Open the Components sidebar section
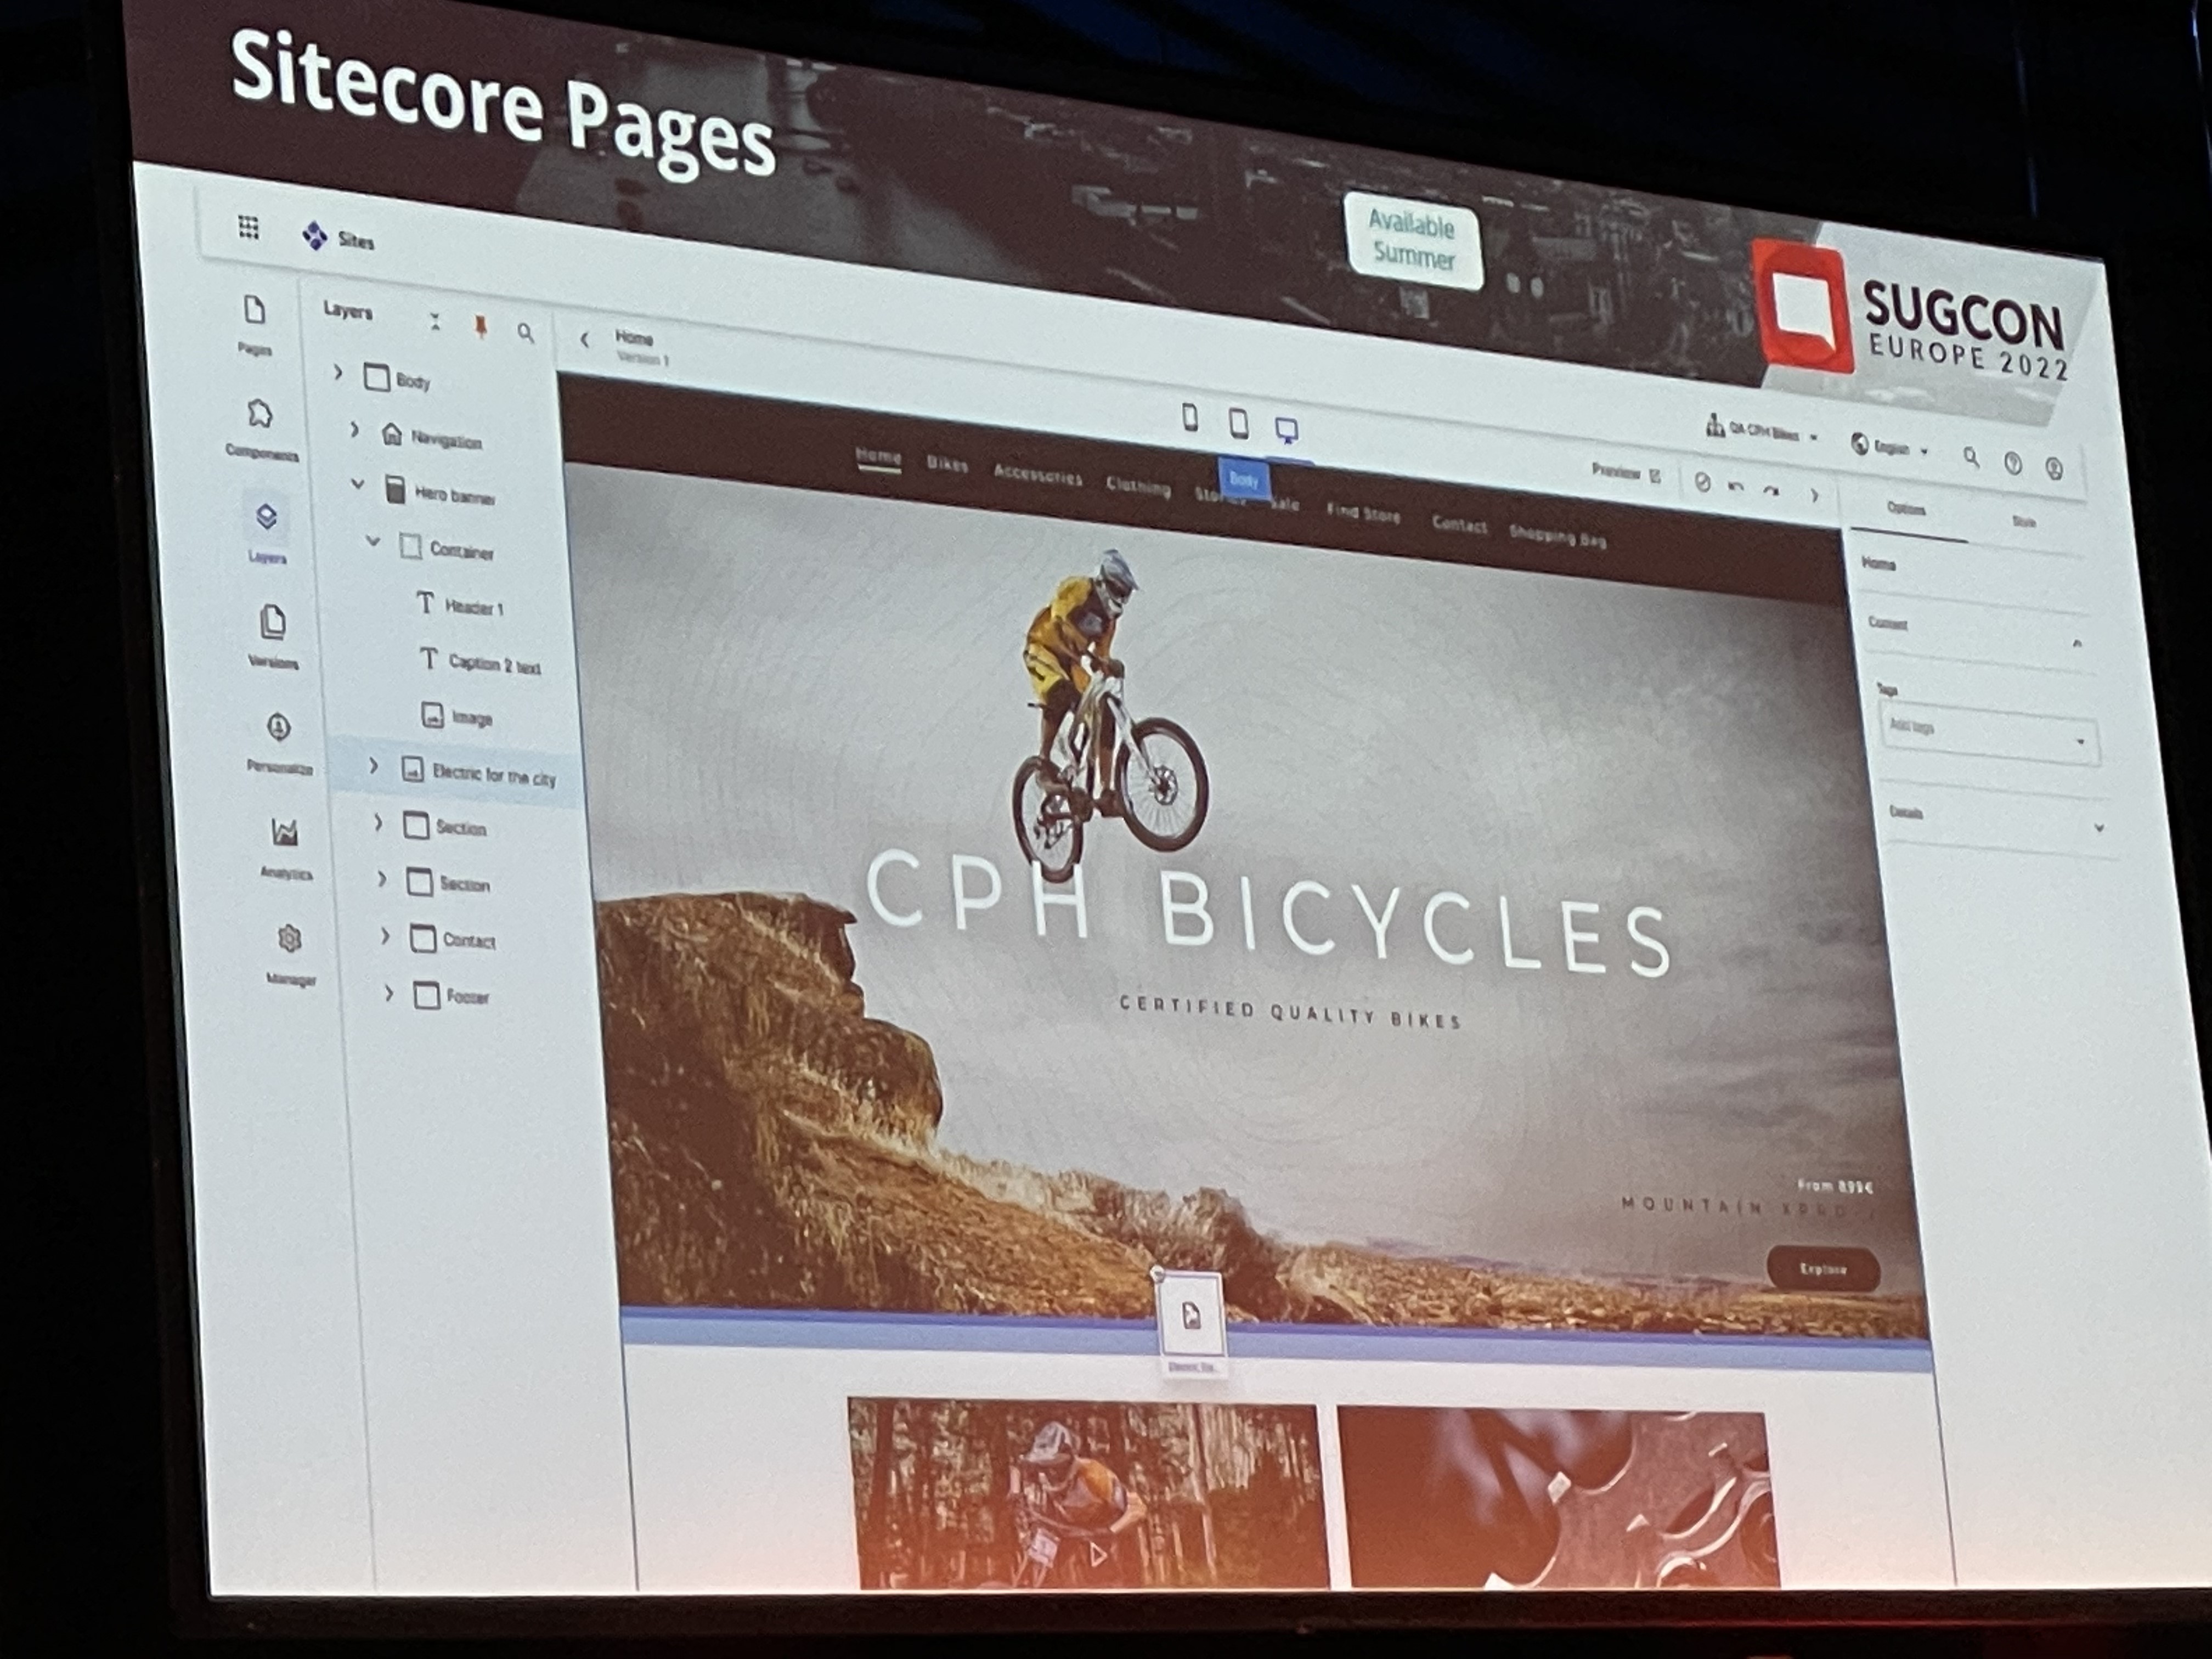 [260, 429]
